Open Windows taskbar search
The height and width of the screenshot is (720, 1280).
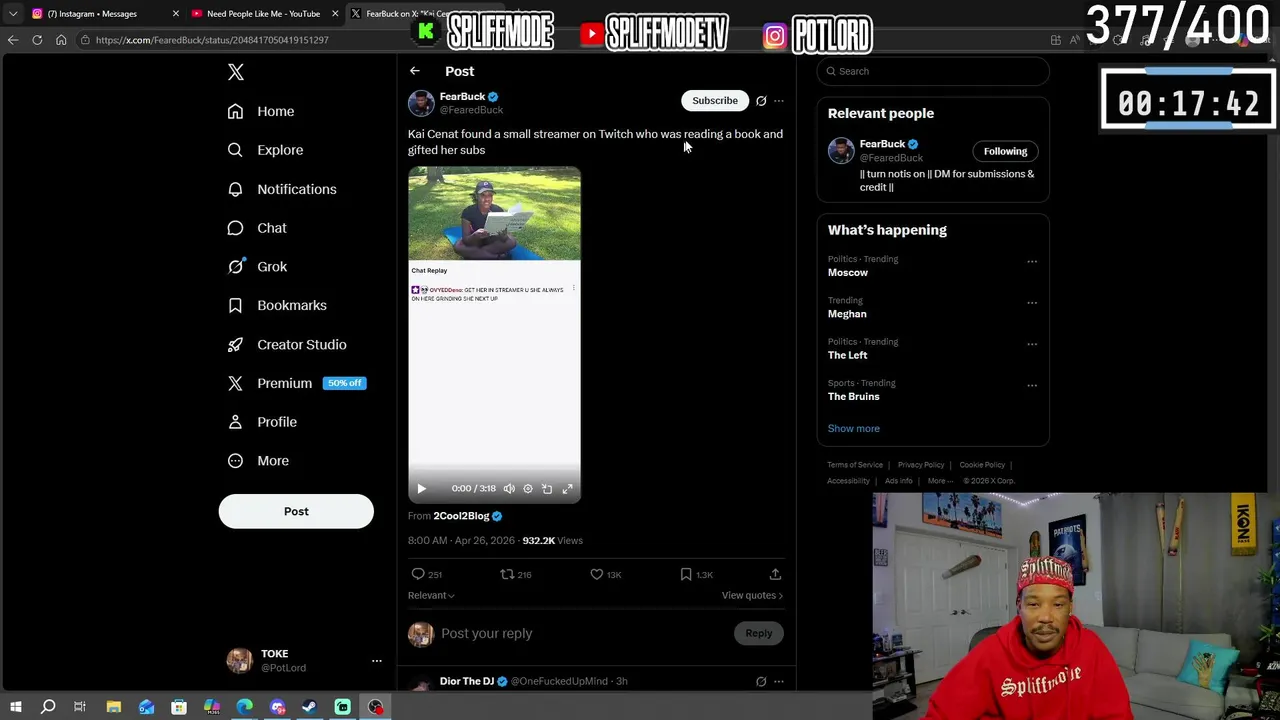click(47, 707)
